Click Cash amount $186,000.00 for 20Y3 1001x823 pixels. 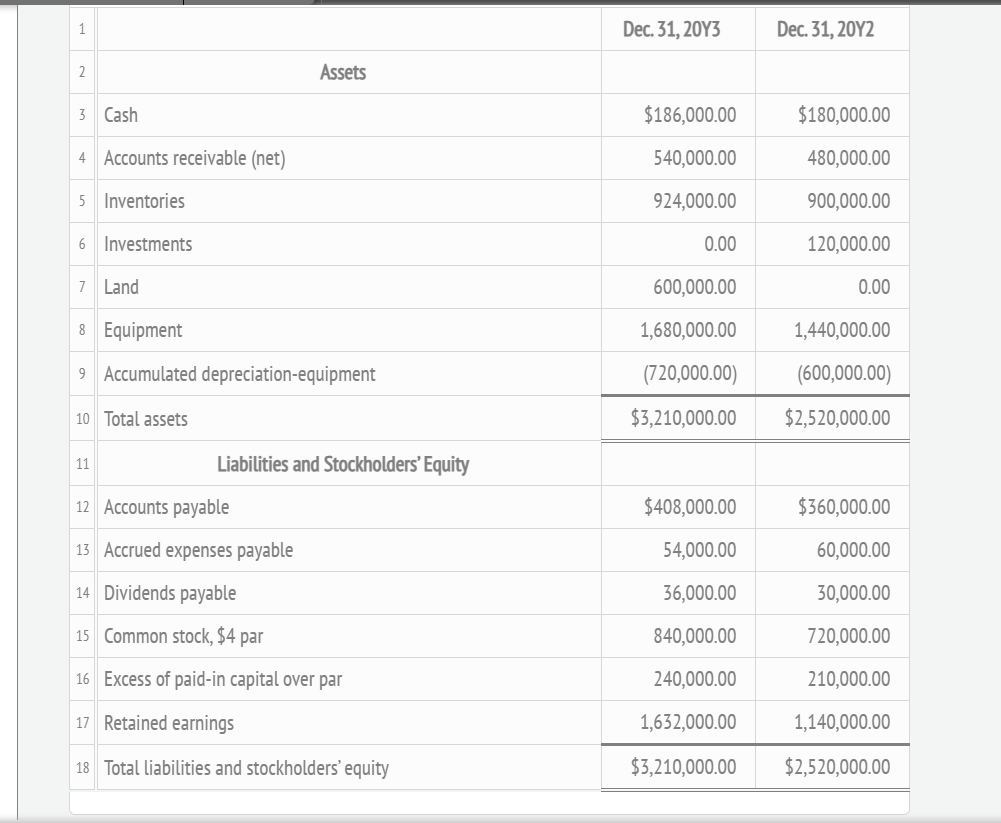(x=690, y=115)
